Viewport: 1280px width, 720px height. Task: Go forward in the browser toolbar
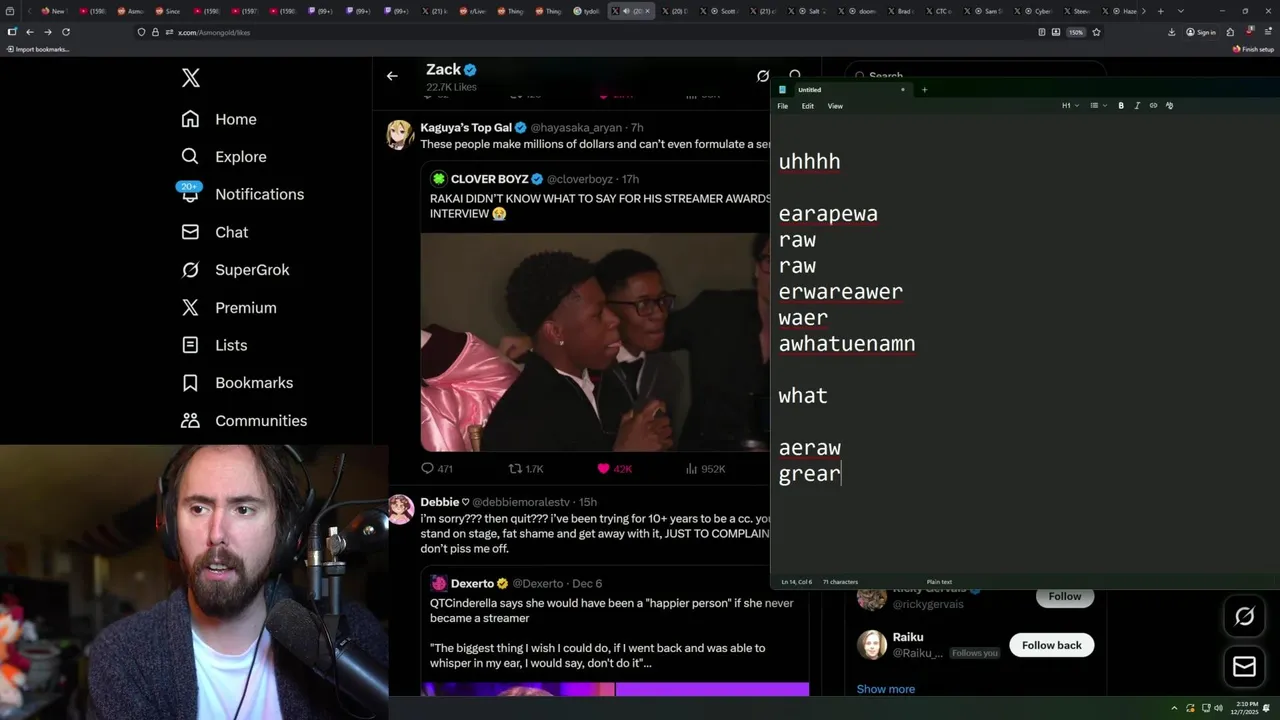point(47,32)
